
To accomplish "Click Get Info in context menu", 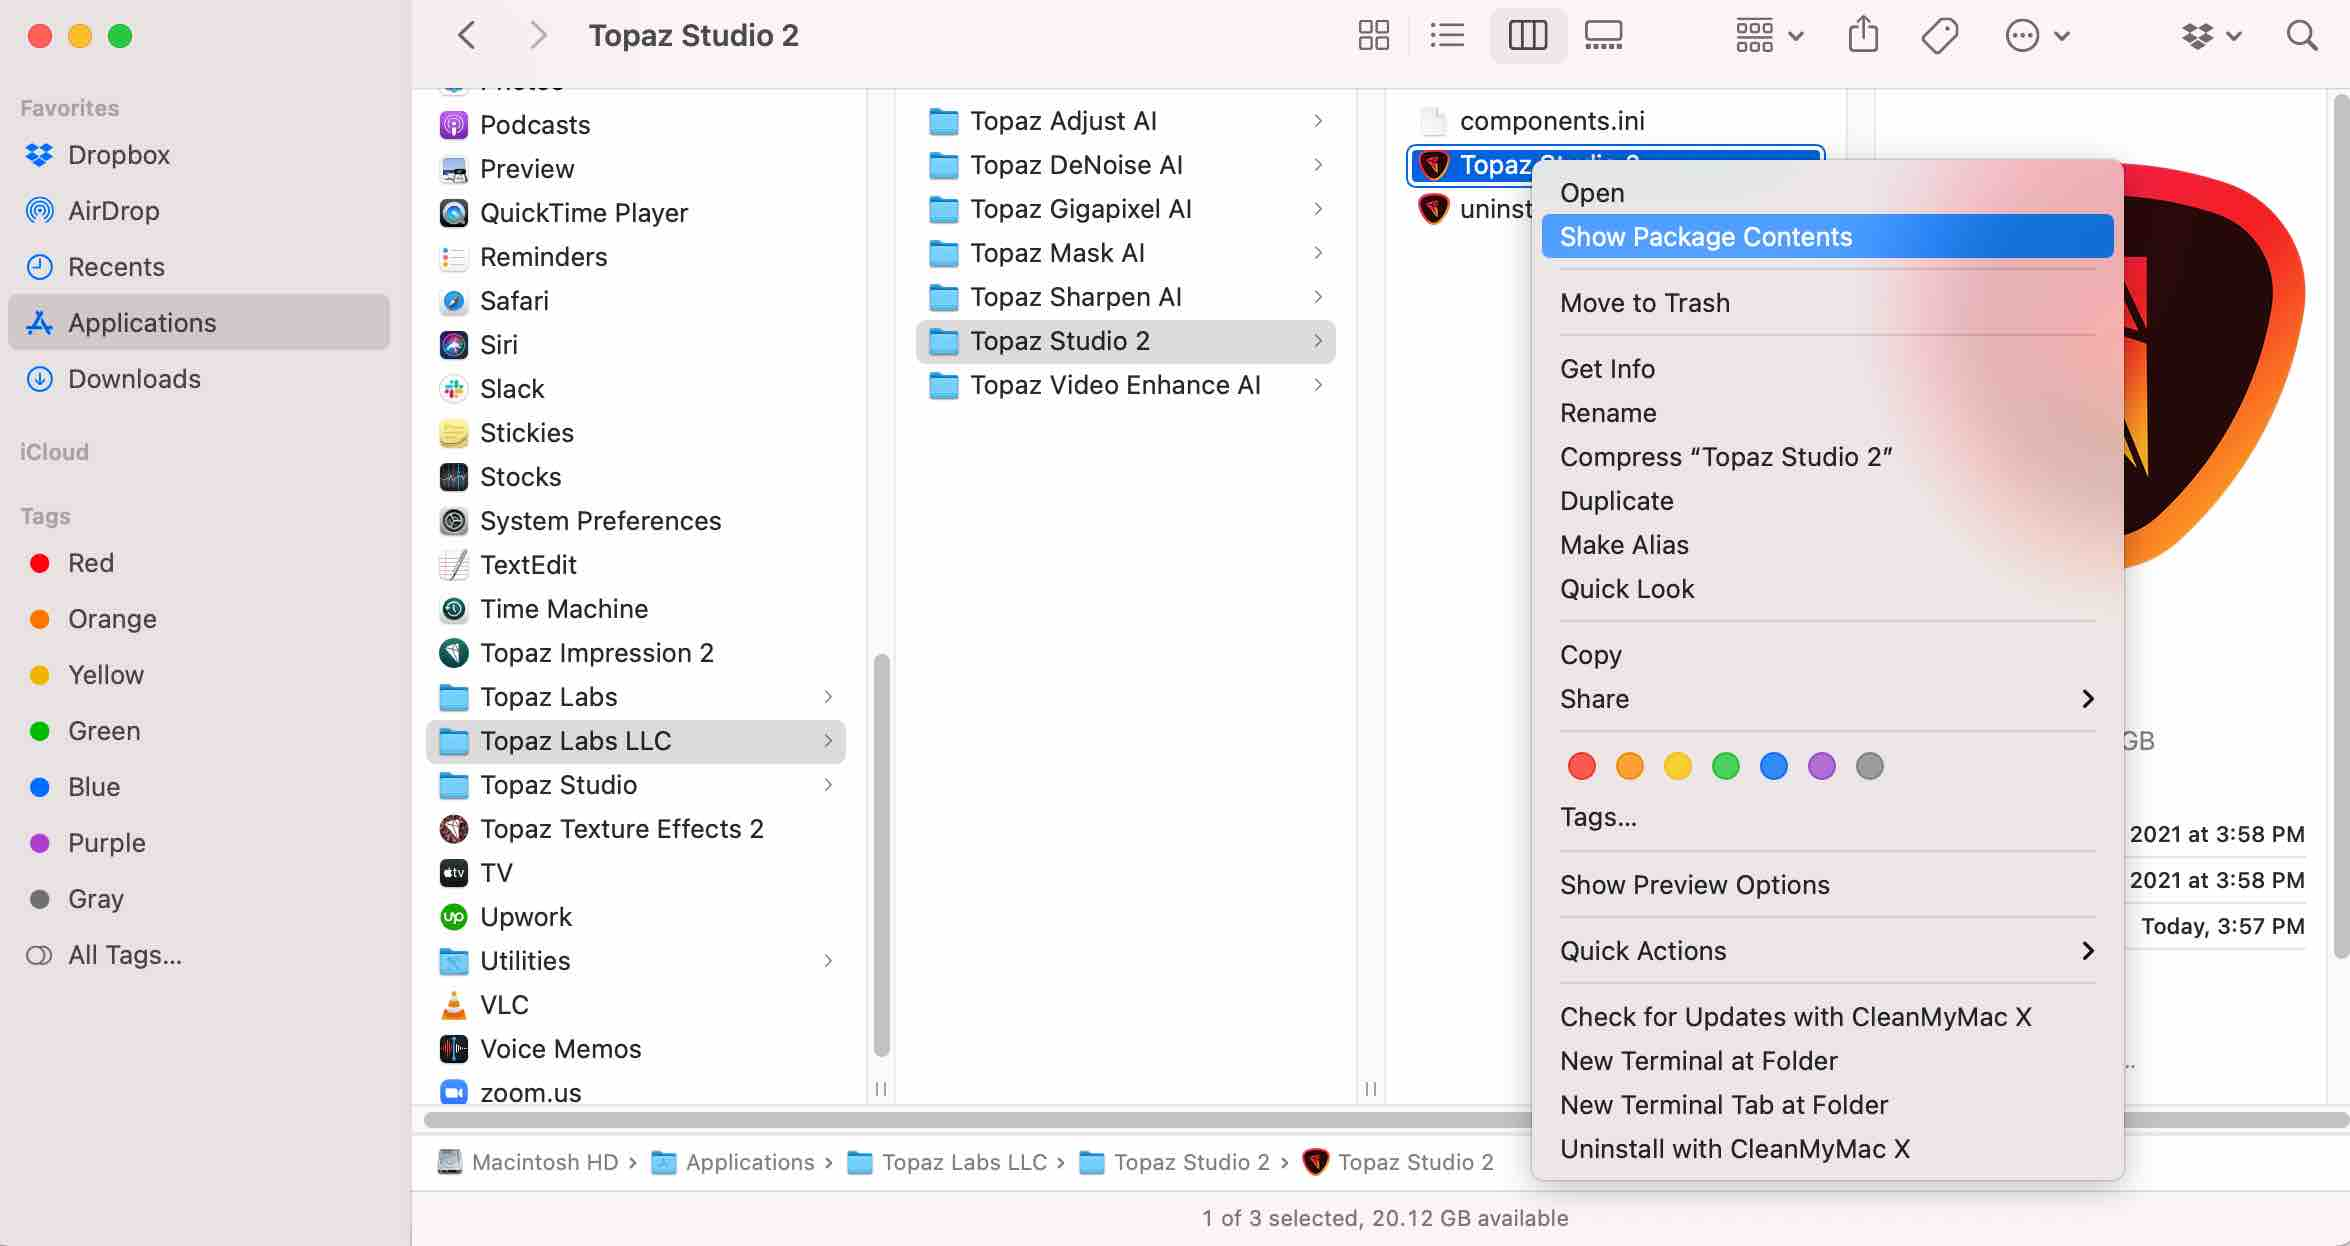I will pos(1607,369).
